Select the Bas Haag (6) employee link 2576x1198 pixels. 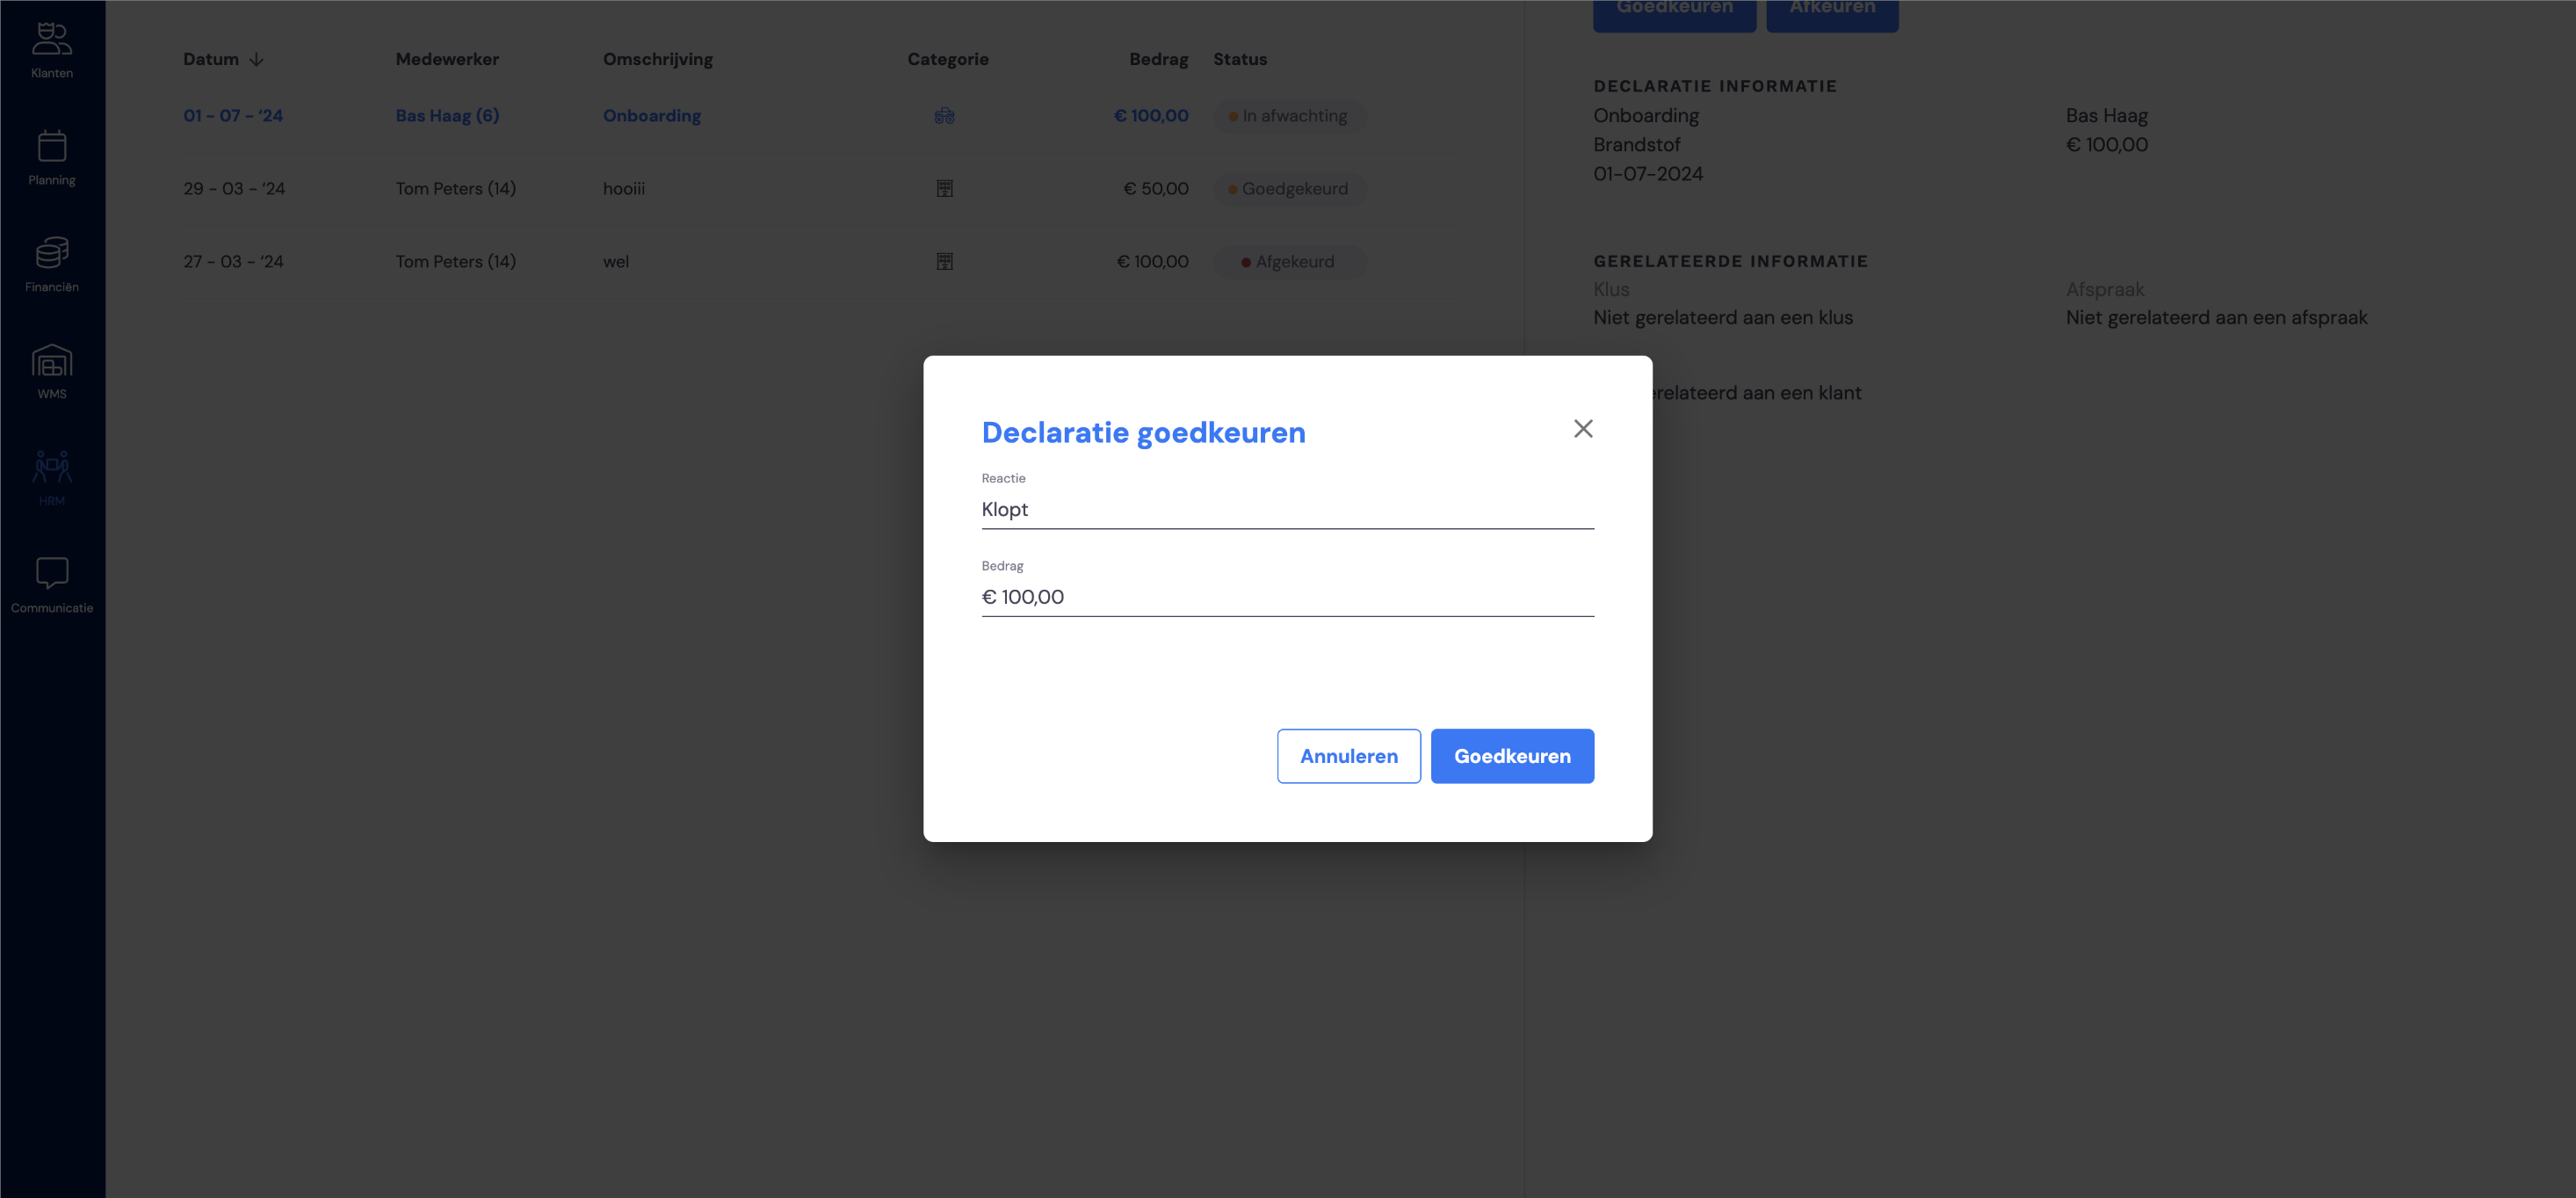[x=447, y=116]
